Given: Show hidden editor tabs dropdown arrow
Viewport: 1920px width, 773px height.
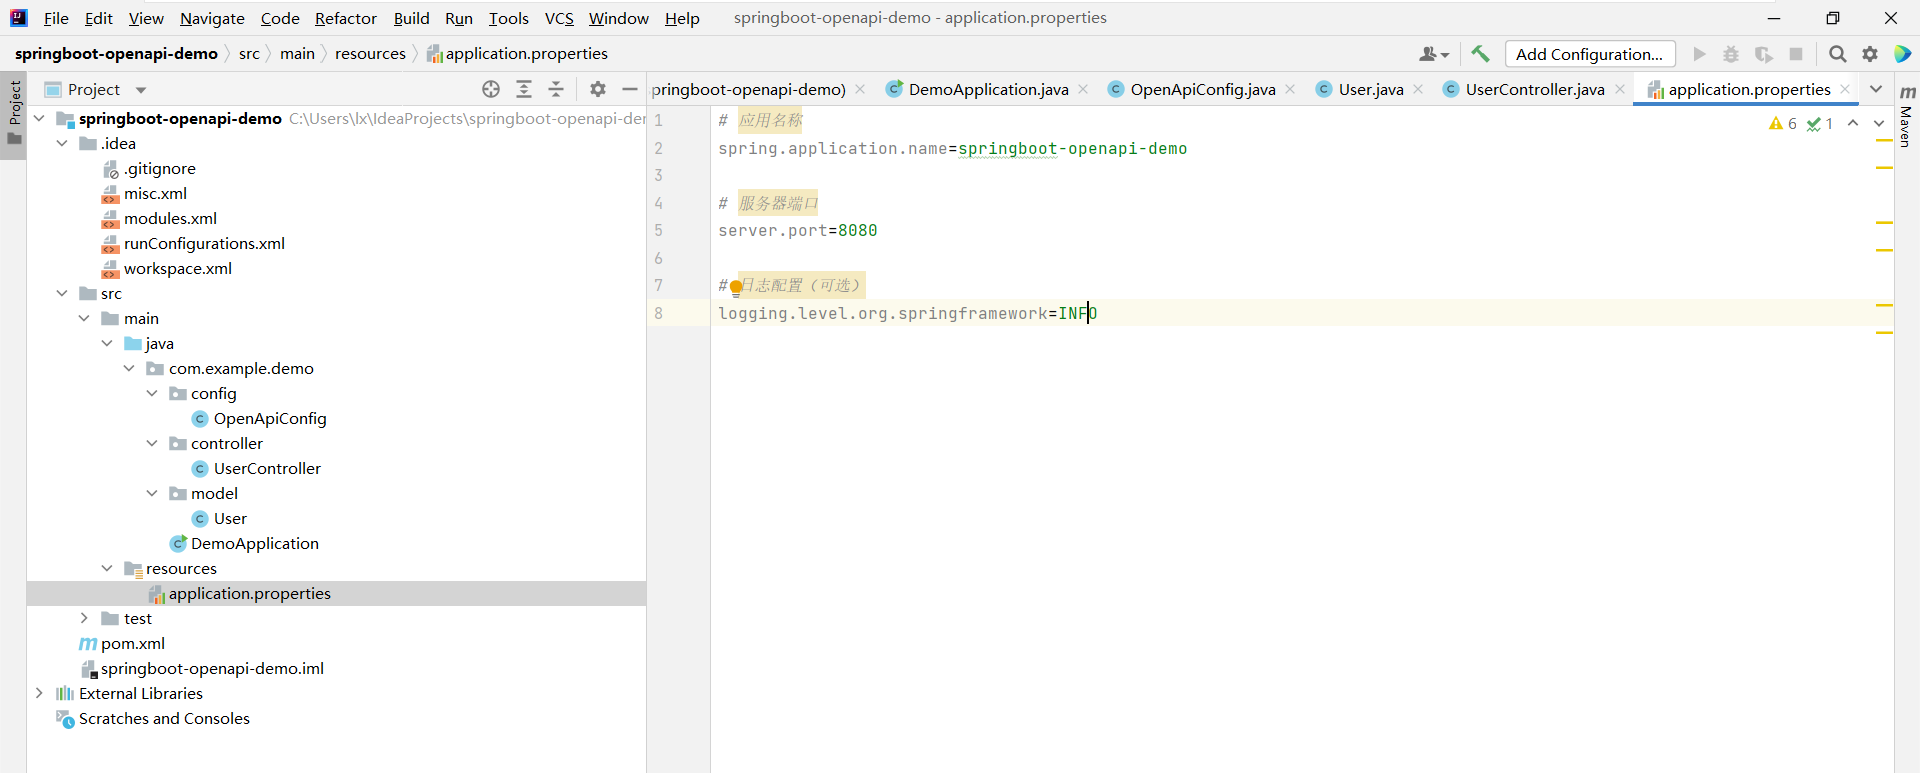Looking at the screenshot, I should [x=1876, y=89].
